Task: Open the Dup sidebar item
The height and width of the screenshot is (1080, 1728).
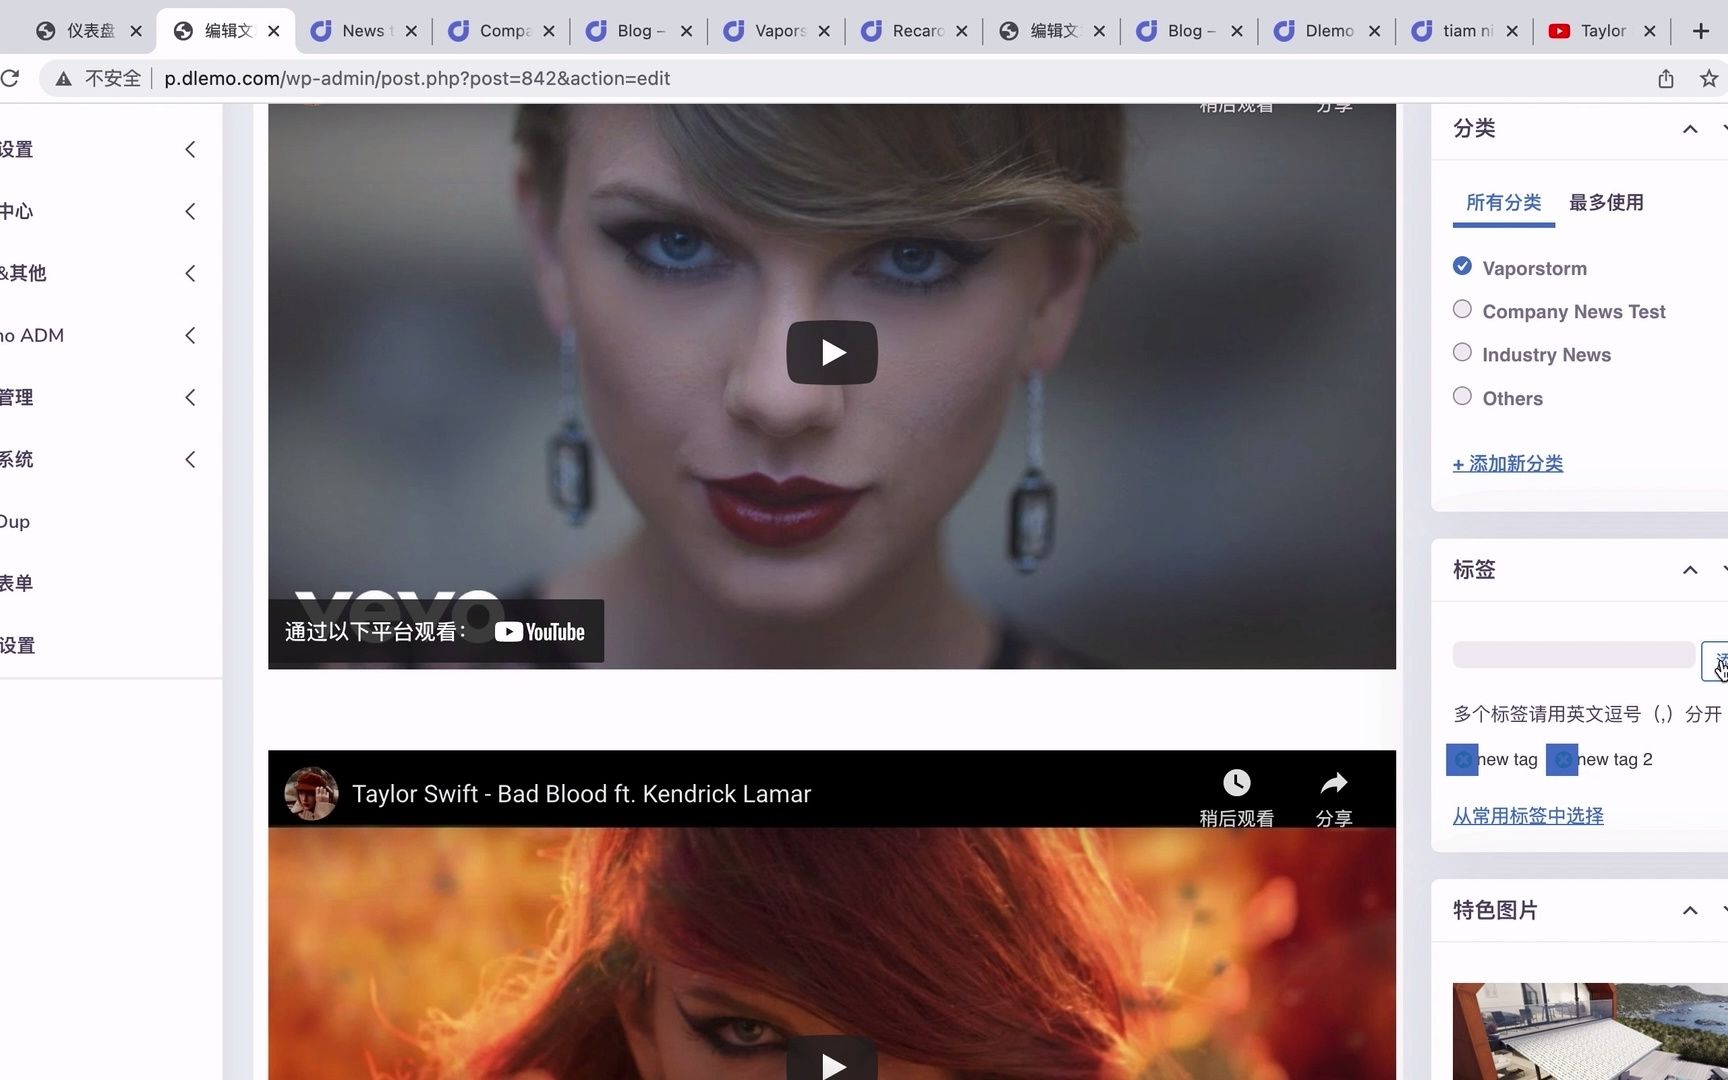Action: click(x=15, y=521)
